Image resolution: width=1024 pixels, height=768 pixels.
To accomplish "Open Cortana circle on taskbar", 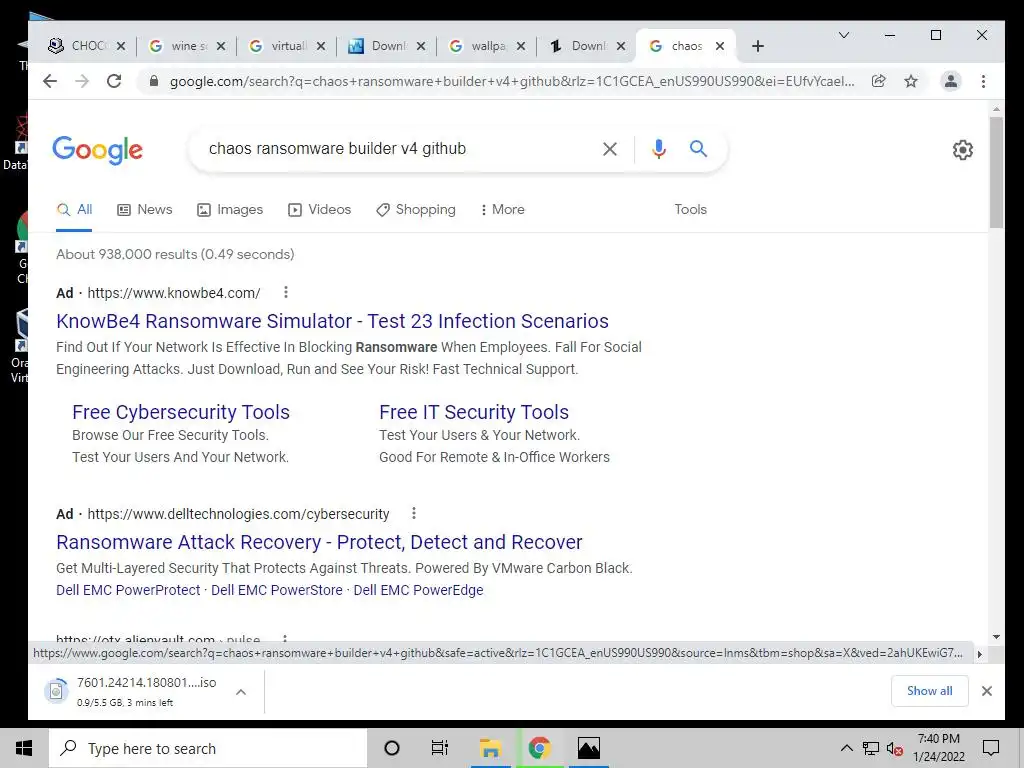I will point(392,748).
